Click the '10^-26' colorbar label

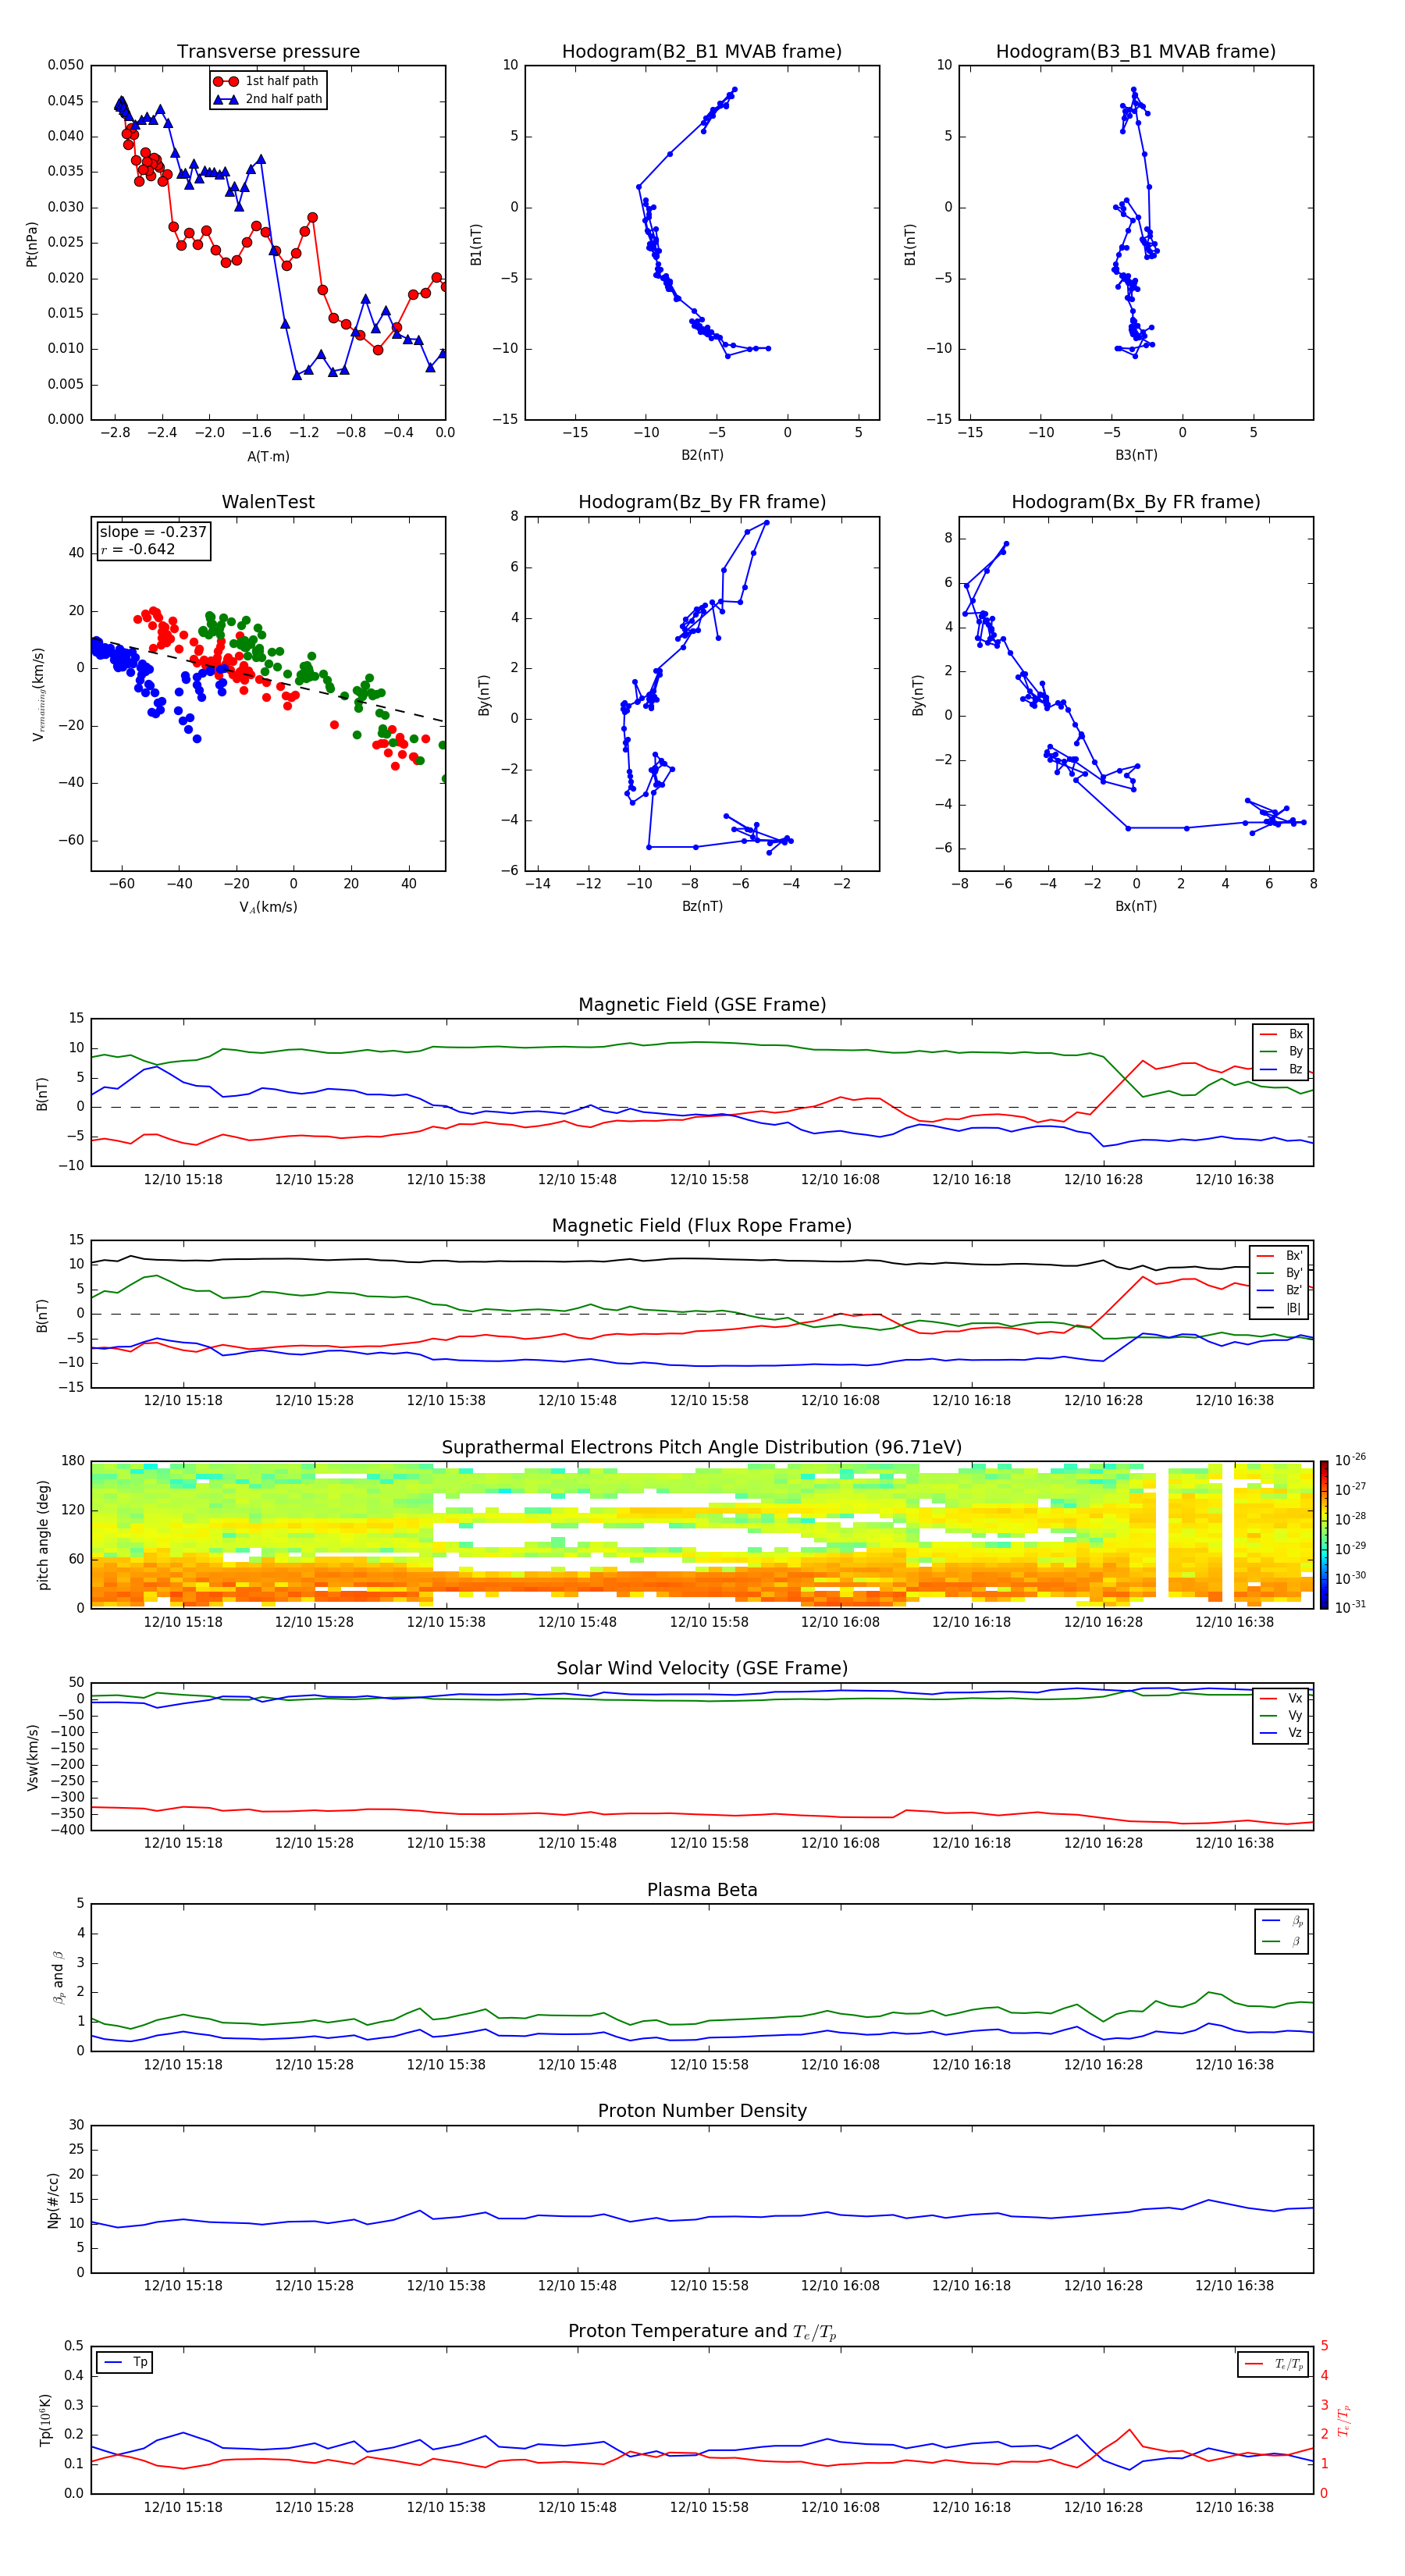(x=1350, y=1460)
